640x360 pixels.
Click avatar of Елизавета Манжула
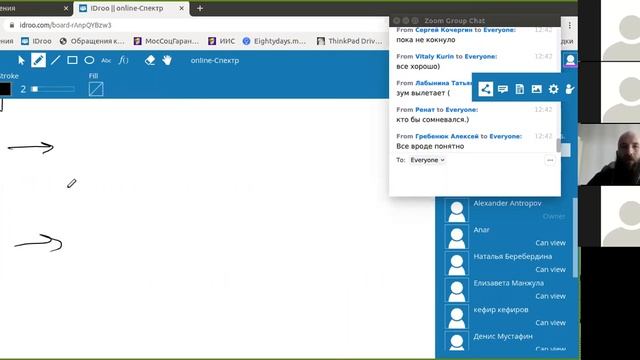[456, 290]
